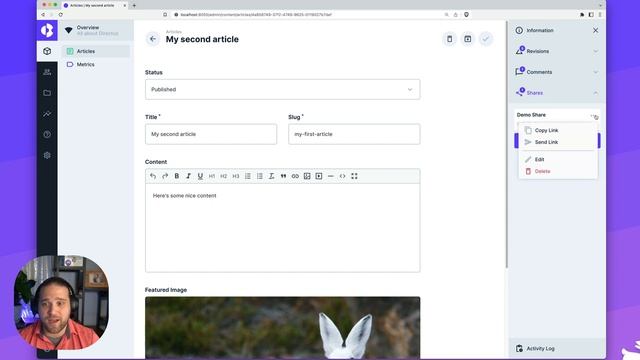
Task: Toggle fullscreen for the content editor
Action: (x=354, y=176)
